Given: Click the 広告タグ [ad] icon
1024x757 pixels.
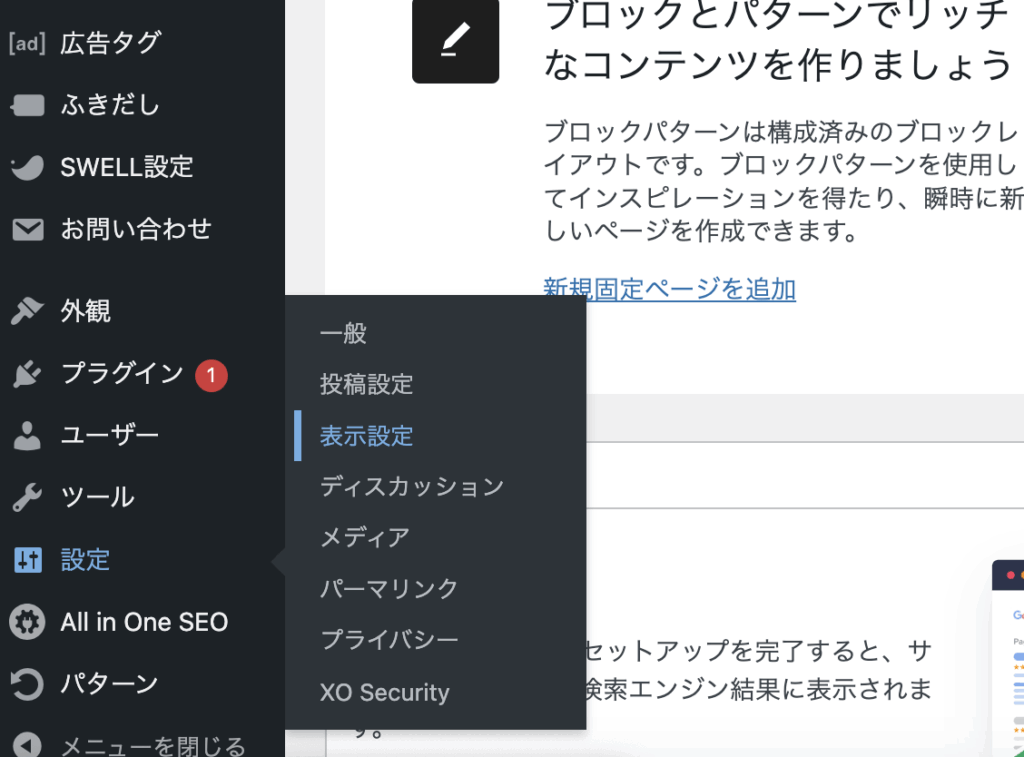Looking at the screenshot, I should coord(27,44).
